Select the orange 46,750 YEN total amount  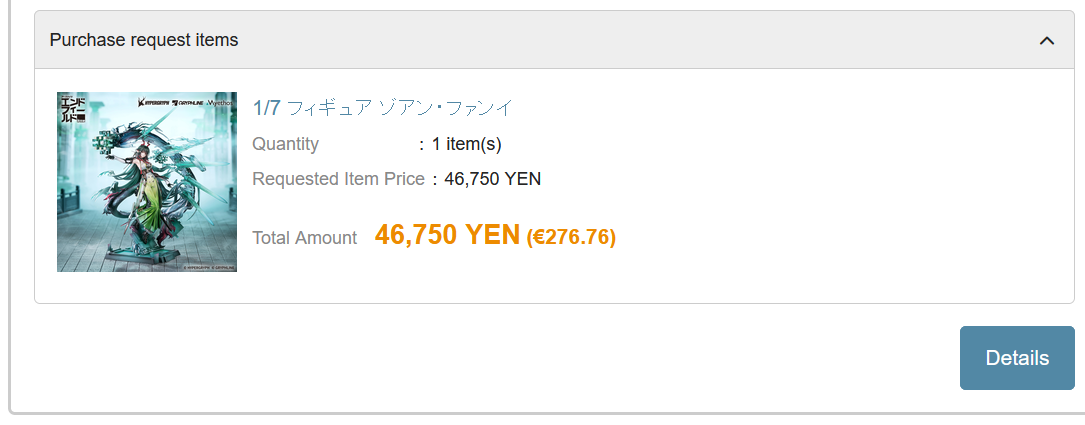point(447,235)
